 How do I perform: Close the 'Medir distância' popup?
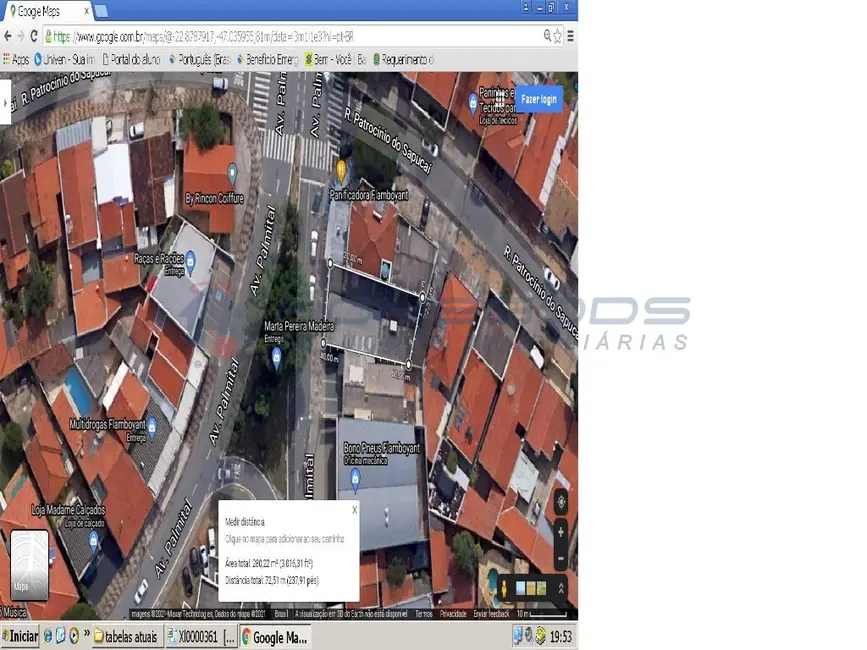point(353,509)
